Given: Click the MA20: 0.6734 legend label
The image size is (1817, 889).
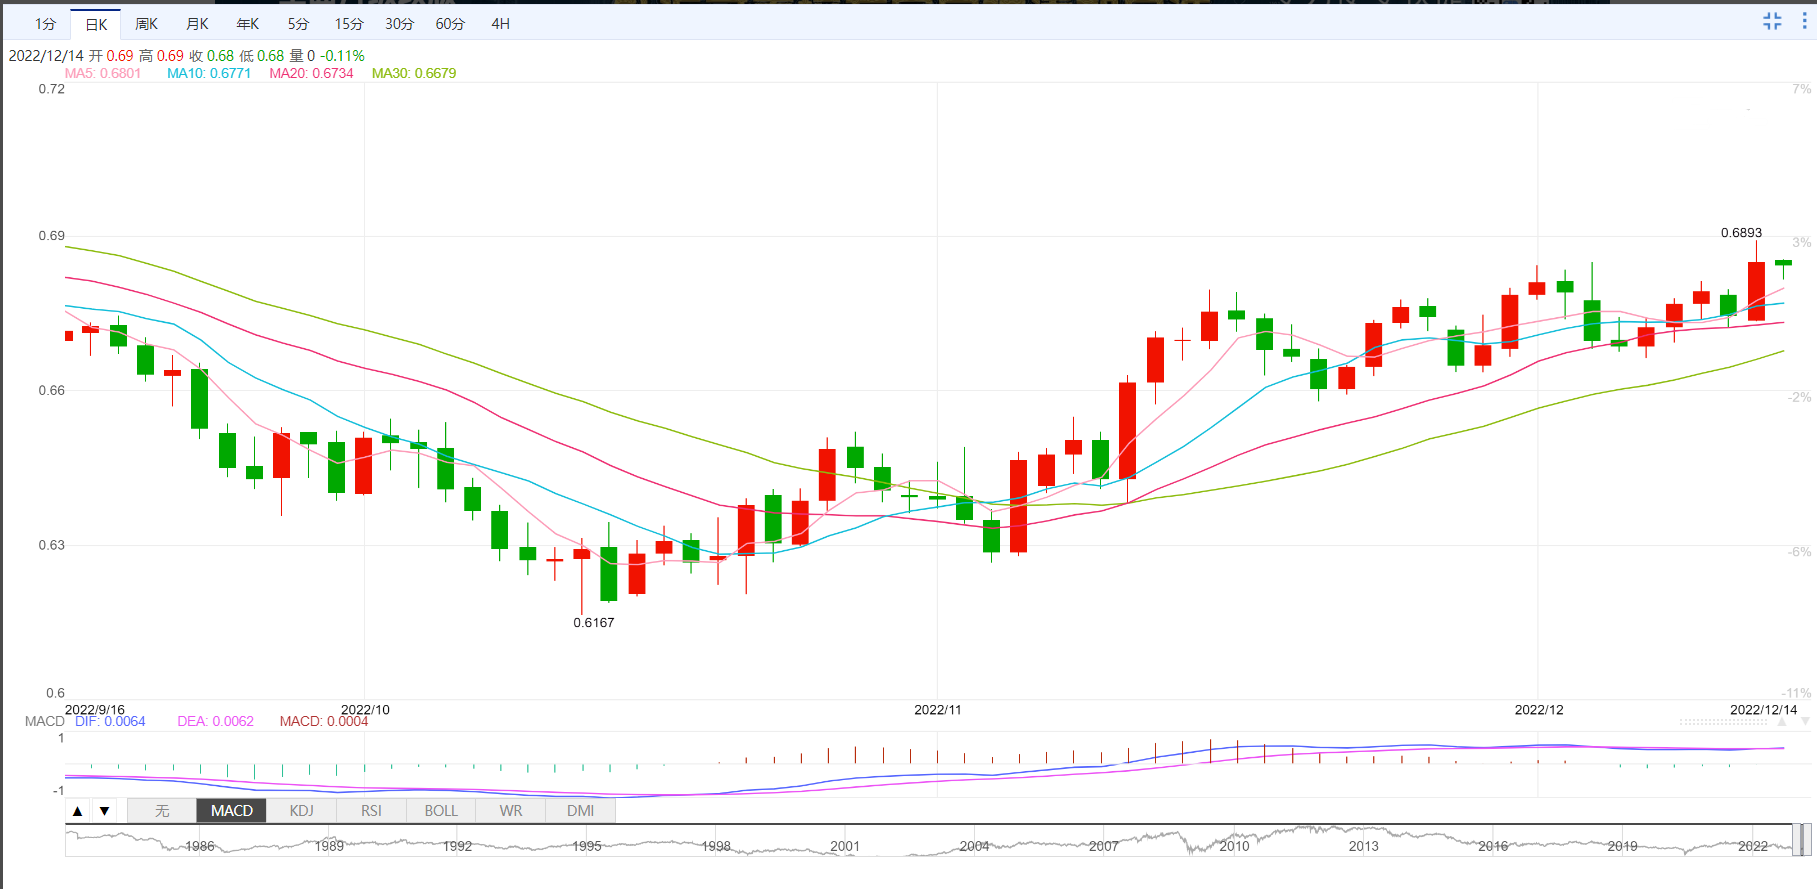Looking at the screenshot, I should pos(312,73).
